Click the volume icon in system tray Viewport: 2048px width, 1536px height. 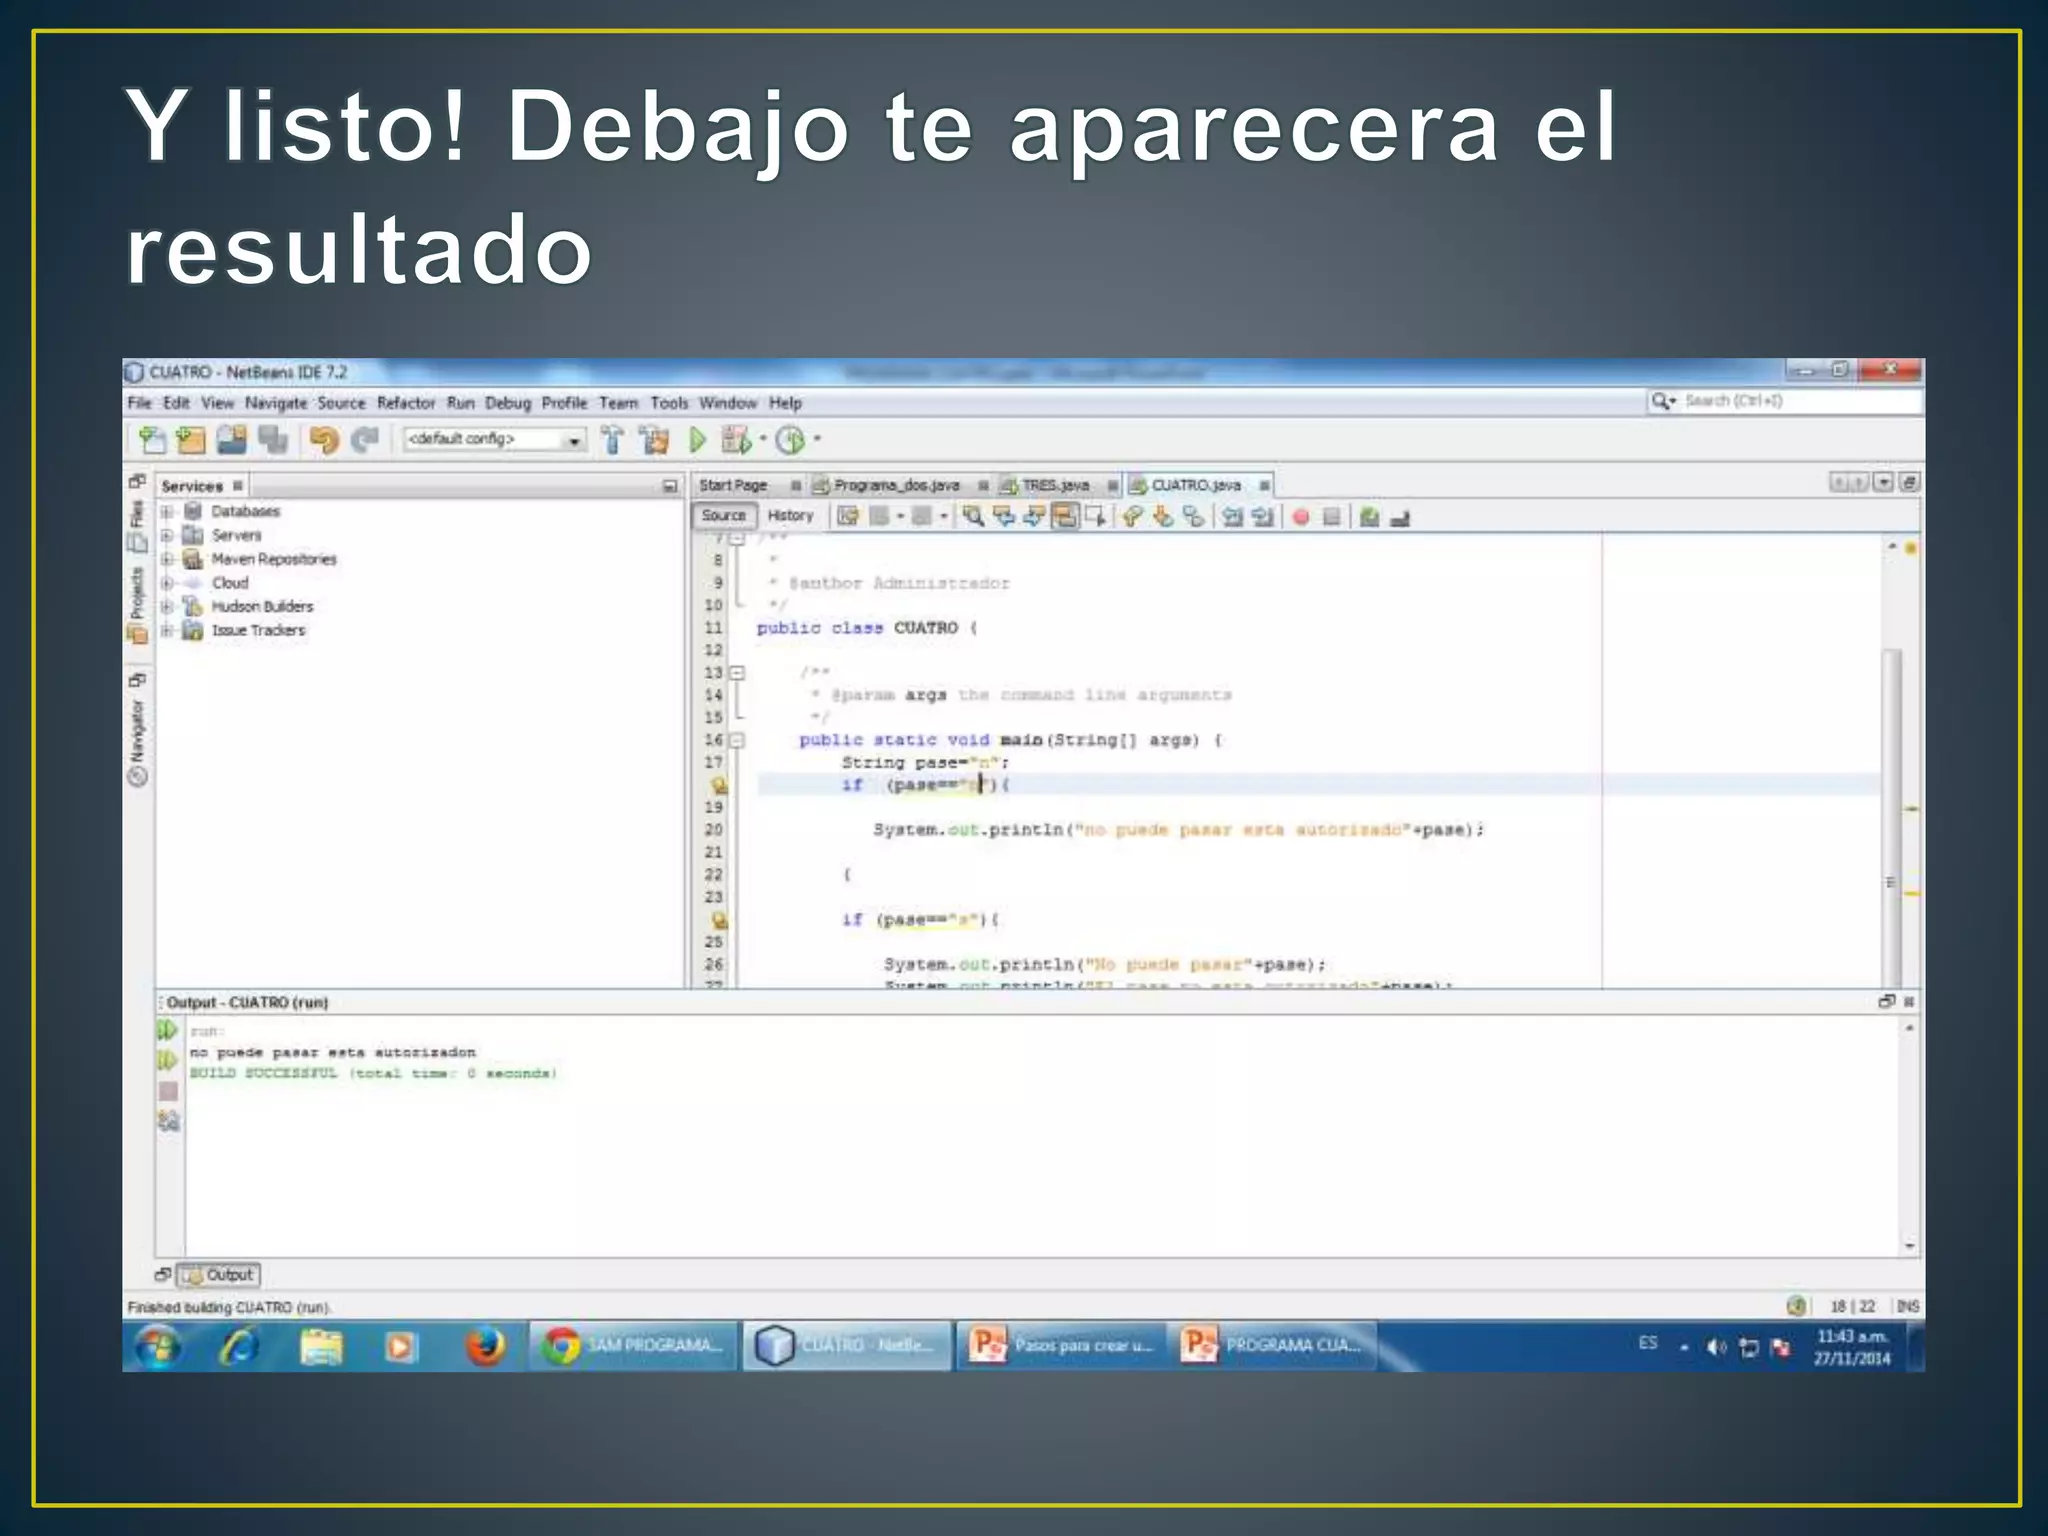(x=1716, y=1347)
